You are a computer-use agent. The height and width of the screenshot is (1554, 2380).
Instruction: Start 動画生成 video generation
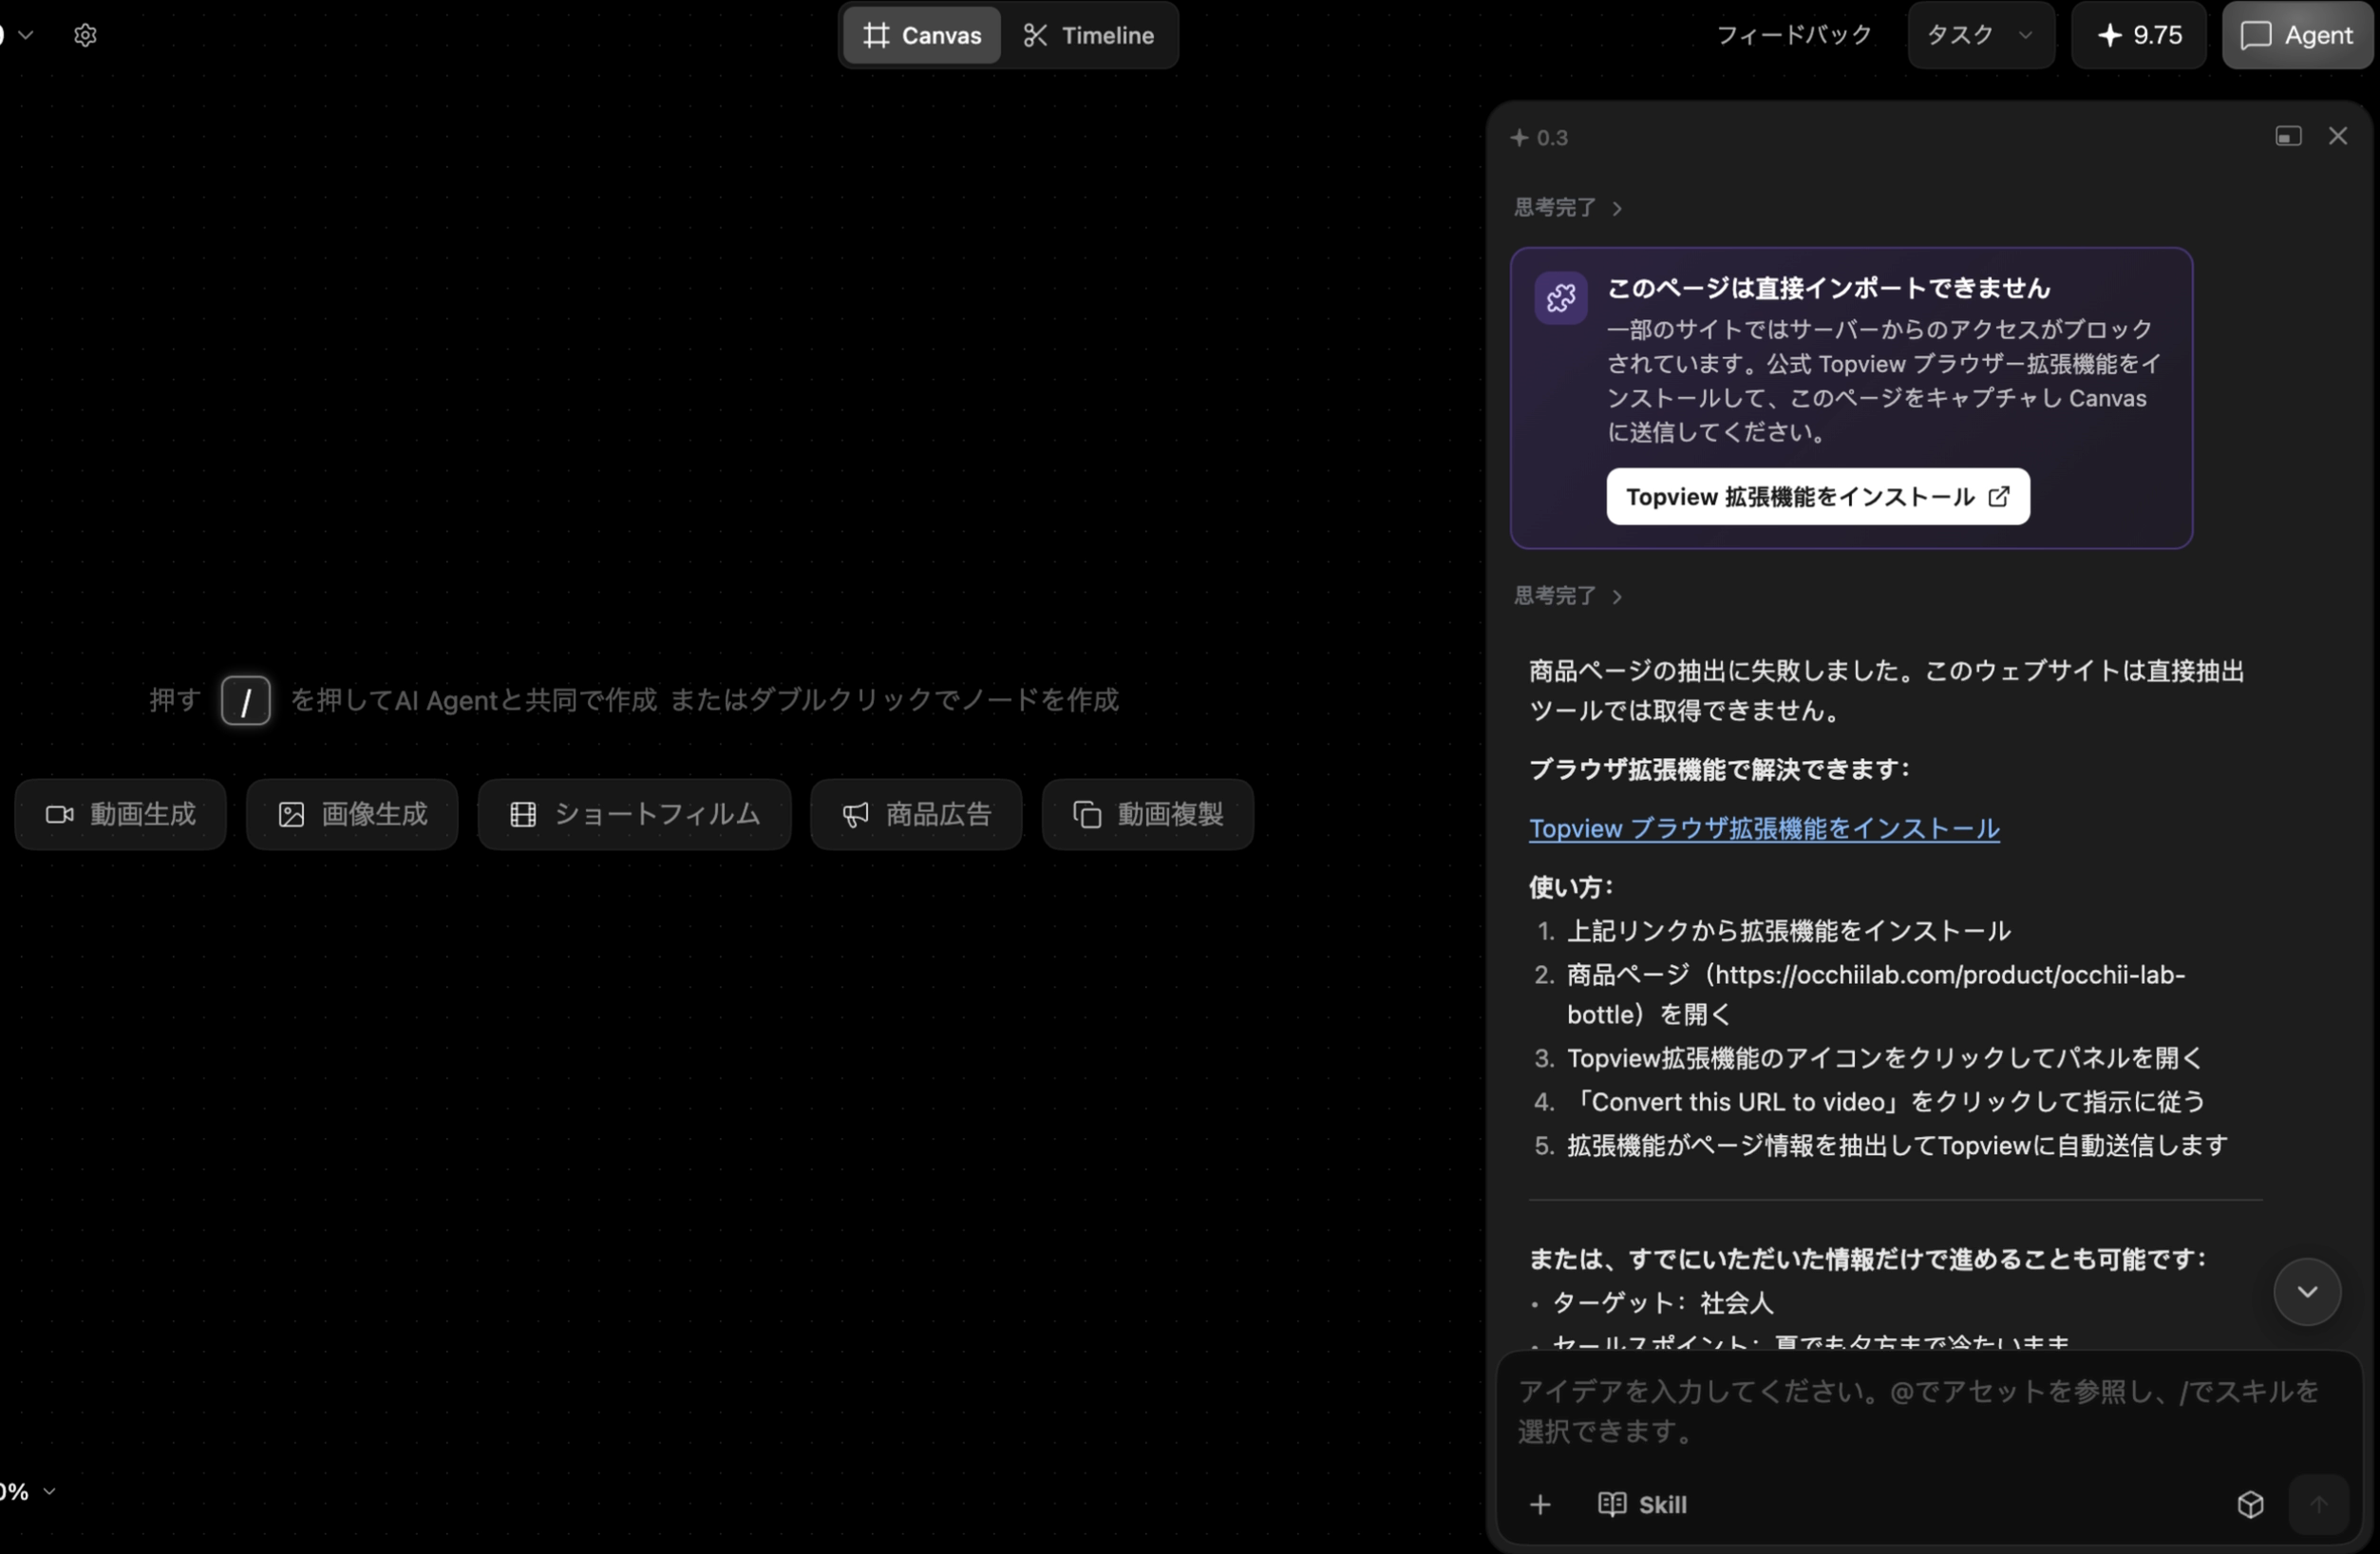(121, 815)
